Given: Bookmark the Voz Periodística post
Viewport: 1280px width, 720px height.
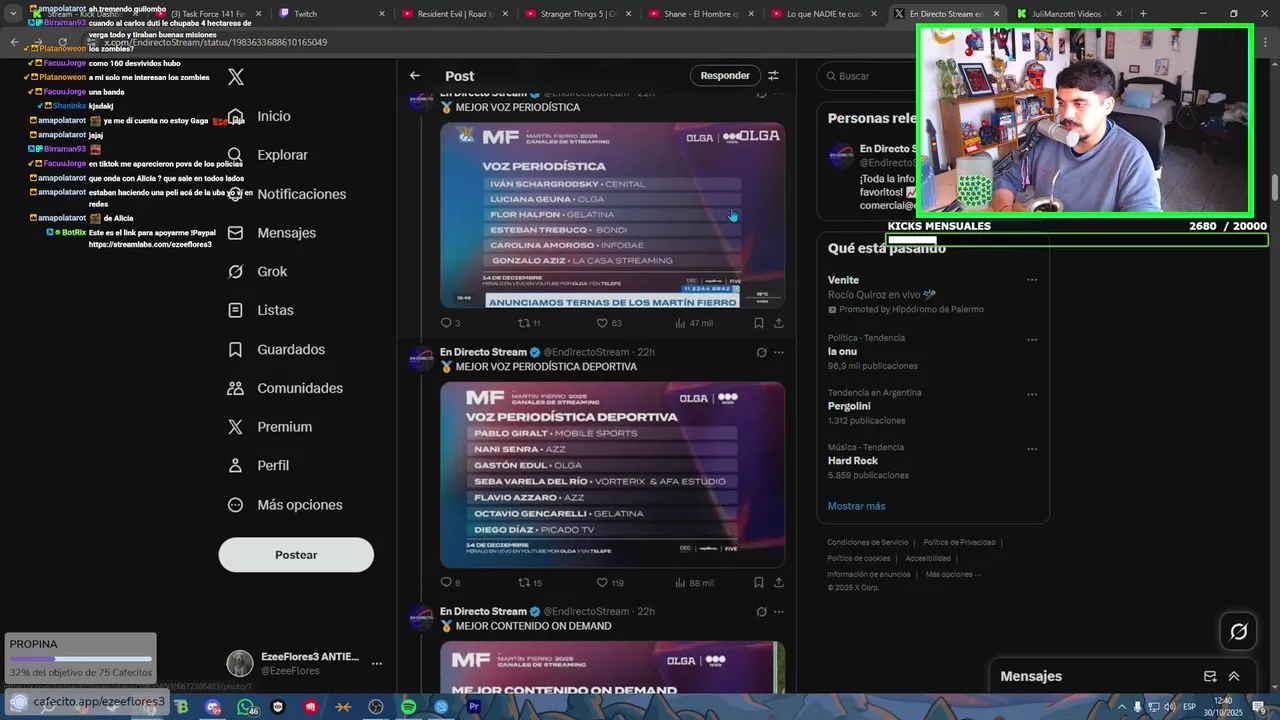Looking at the screenshot, I should click(759, 323).
